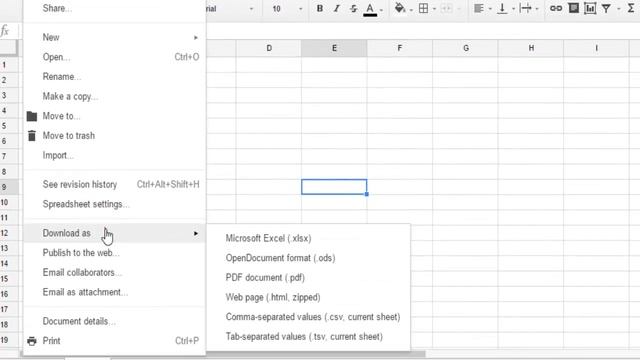Select column H header
Image resolution: width=640 pixels, height=360 pixels.
(x=531, y=48)
